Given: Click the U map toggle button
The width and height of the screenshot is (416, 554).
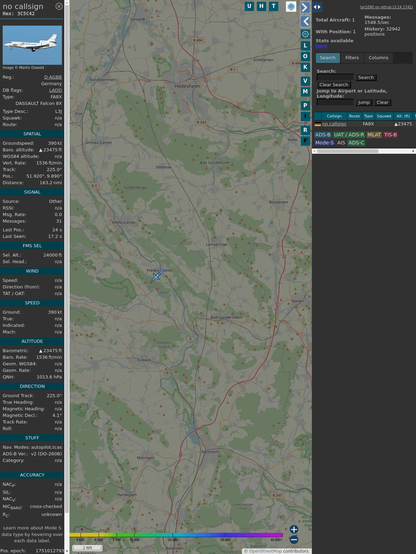Looking at the screenshot, I should (x=249, y=6).
